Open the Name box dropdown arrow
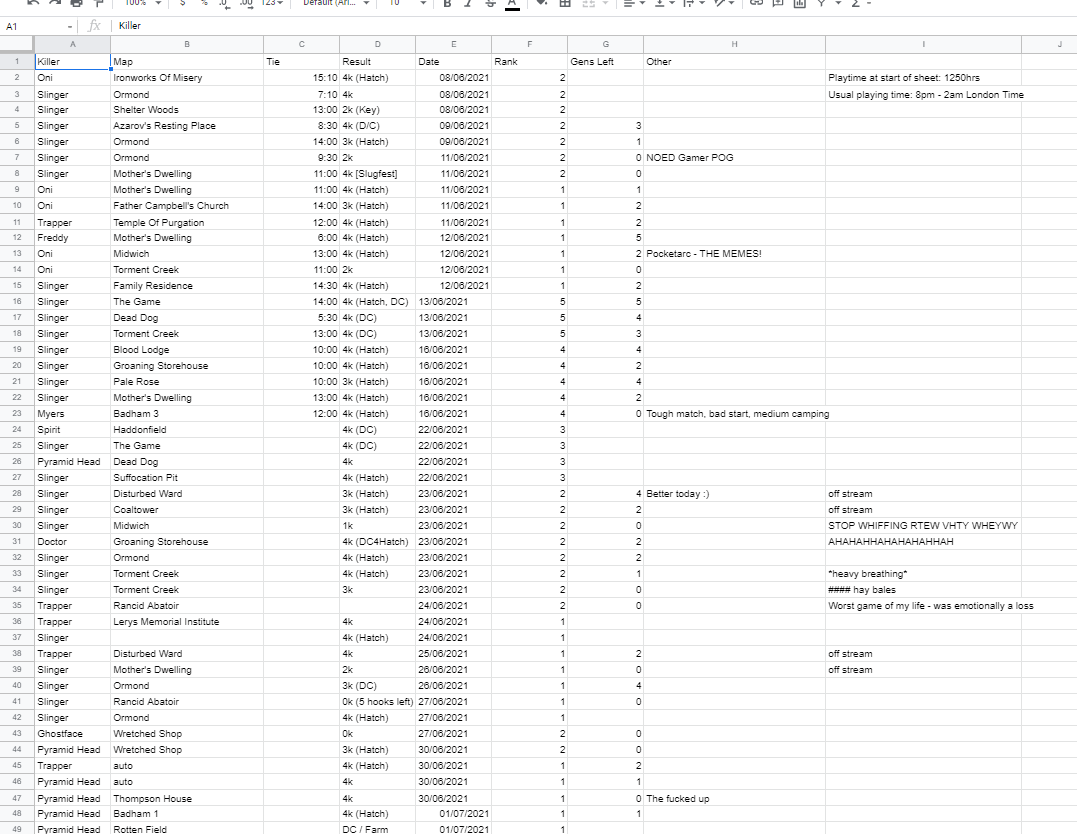The height and width of the screenshot is (834, 1077). 70,26
